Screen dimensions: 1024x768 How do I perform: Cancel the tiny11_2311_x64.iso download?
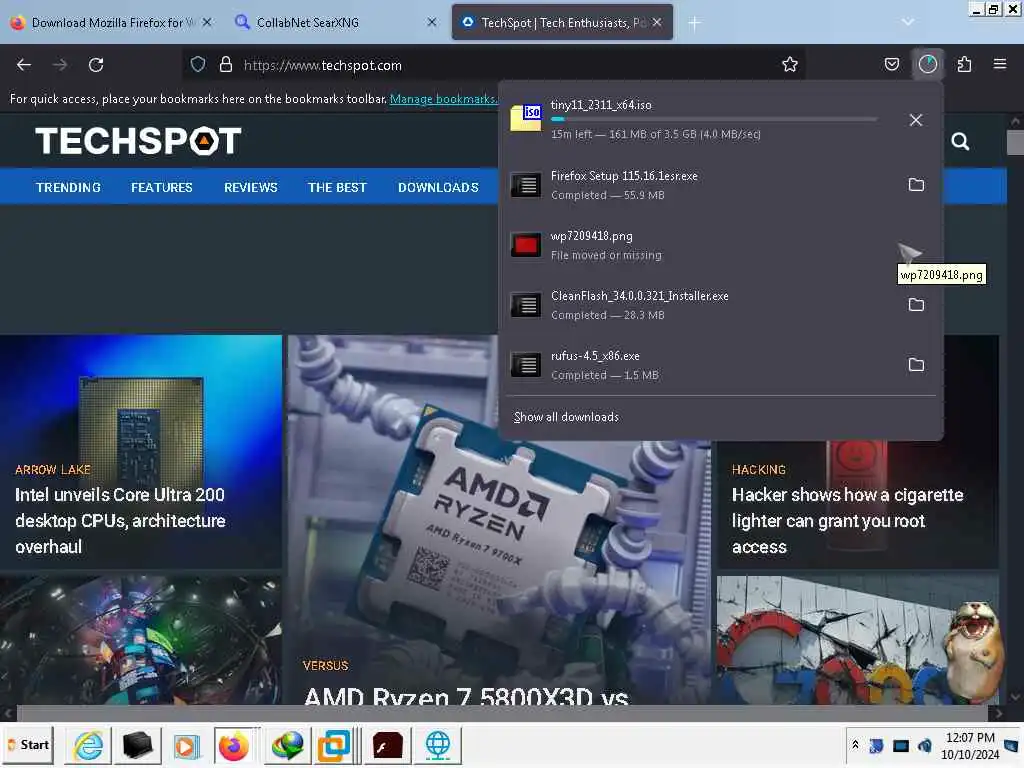point(916,120)
